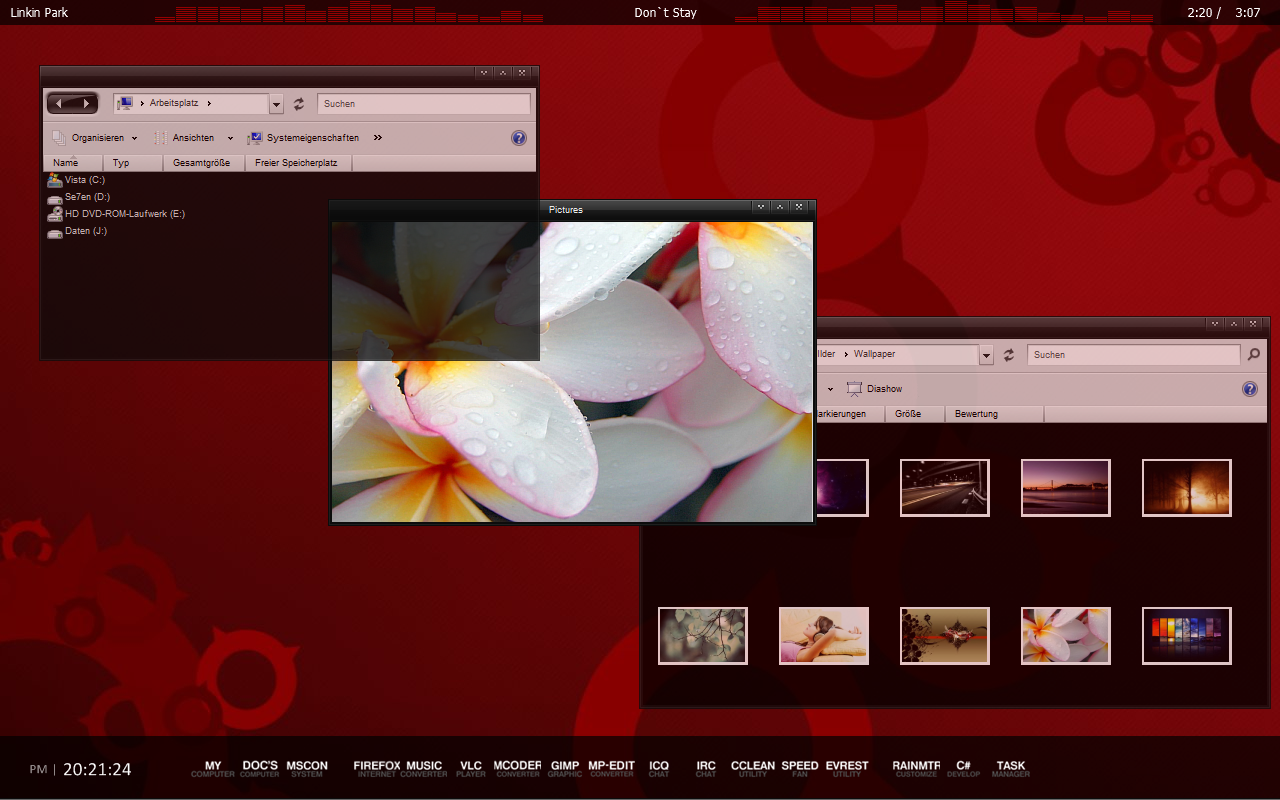1280x800 pixels.
Task: Select the purple sunset bridge wallpaper thumbnail
Action: (x=1066, y=488)
